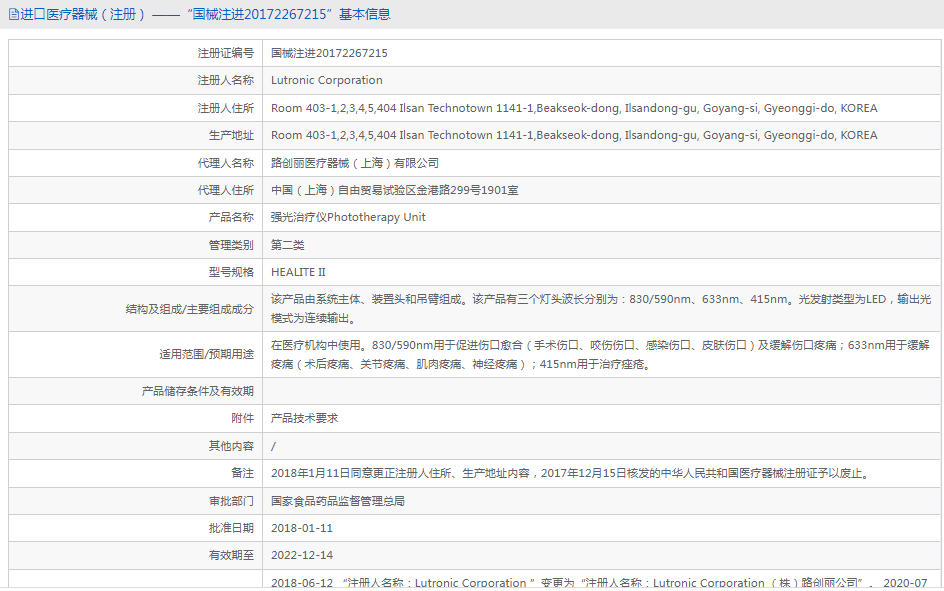Select the Lutronic Corporation value

coord(327,80)
